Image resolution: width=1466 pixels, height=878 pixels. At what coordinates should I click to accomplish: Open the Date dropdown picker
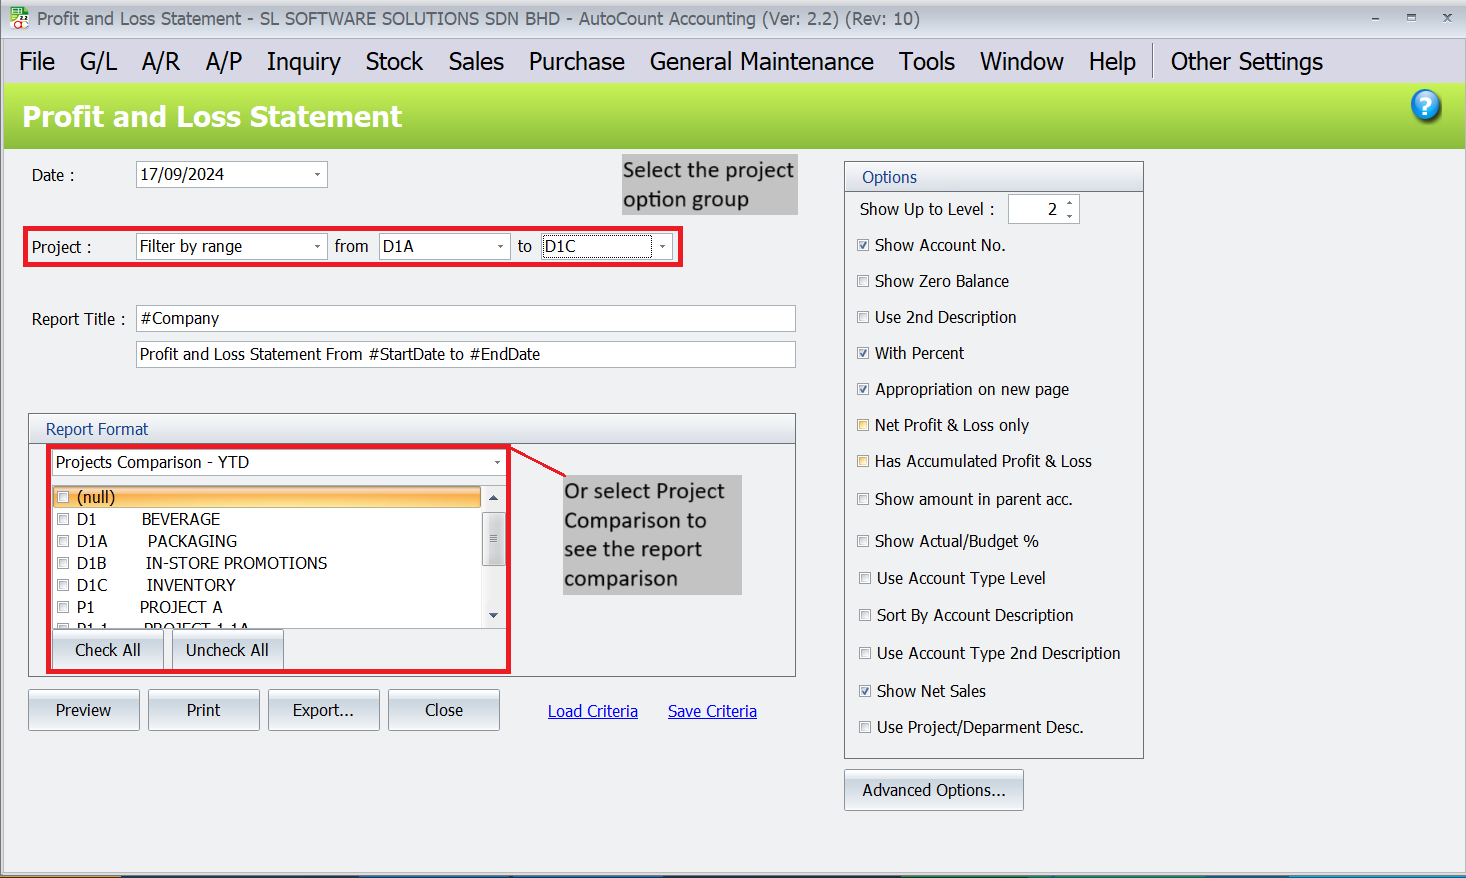click(x=317, y=175)
